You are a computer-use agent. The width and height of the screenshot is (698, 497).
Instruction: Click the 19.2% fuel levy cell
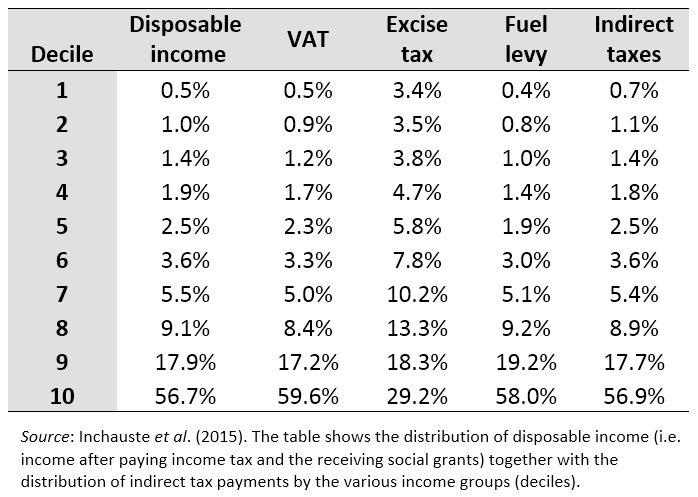point(526,362)
